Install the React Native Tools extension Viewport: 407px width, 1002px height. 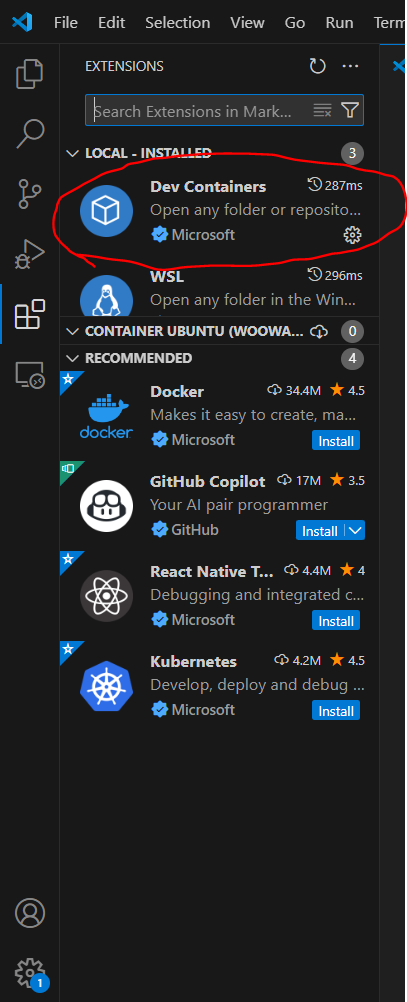[336, 620]
